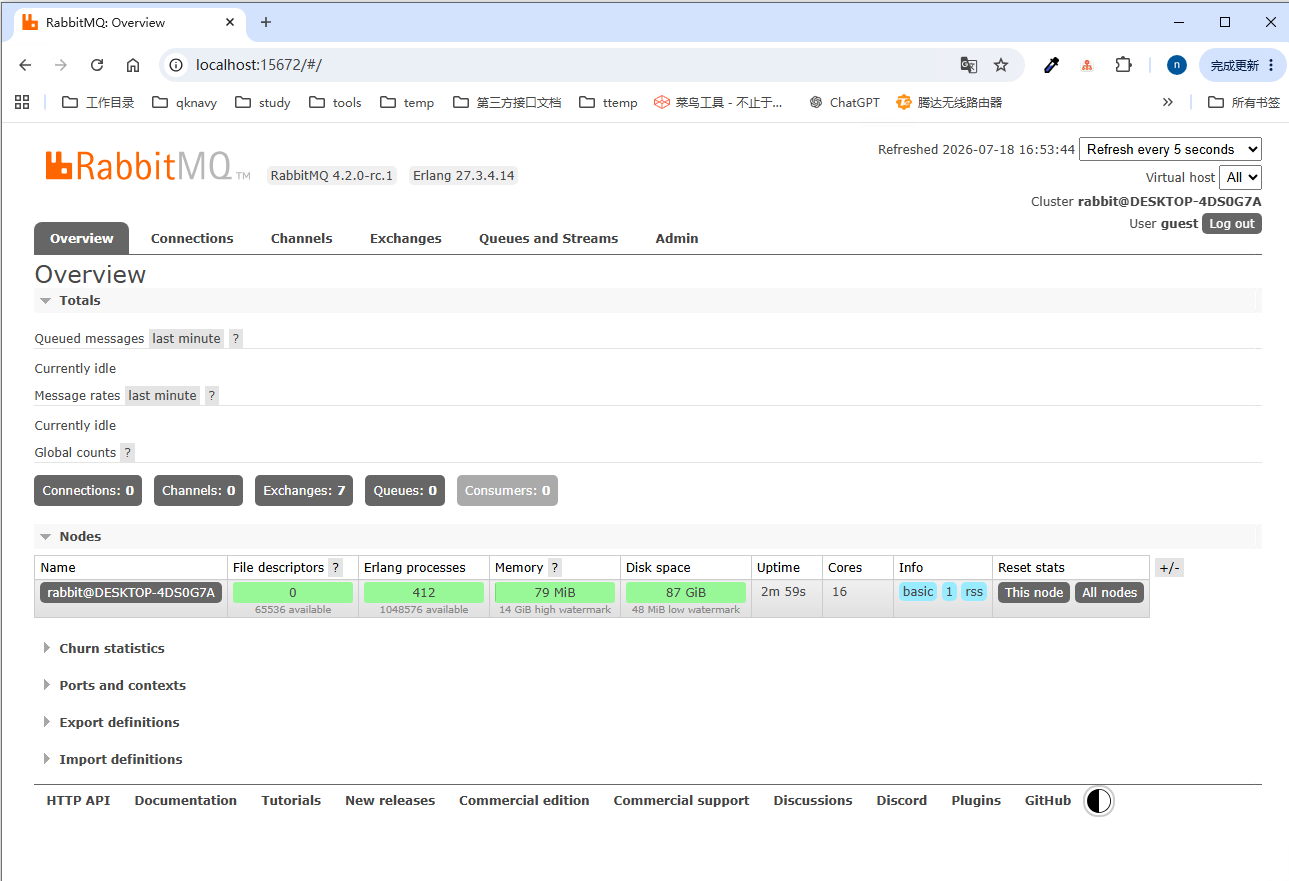1289x881 pixels.
Task: Click the 完成更新 update button
Action: (1242, 65)
